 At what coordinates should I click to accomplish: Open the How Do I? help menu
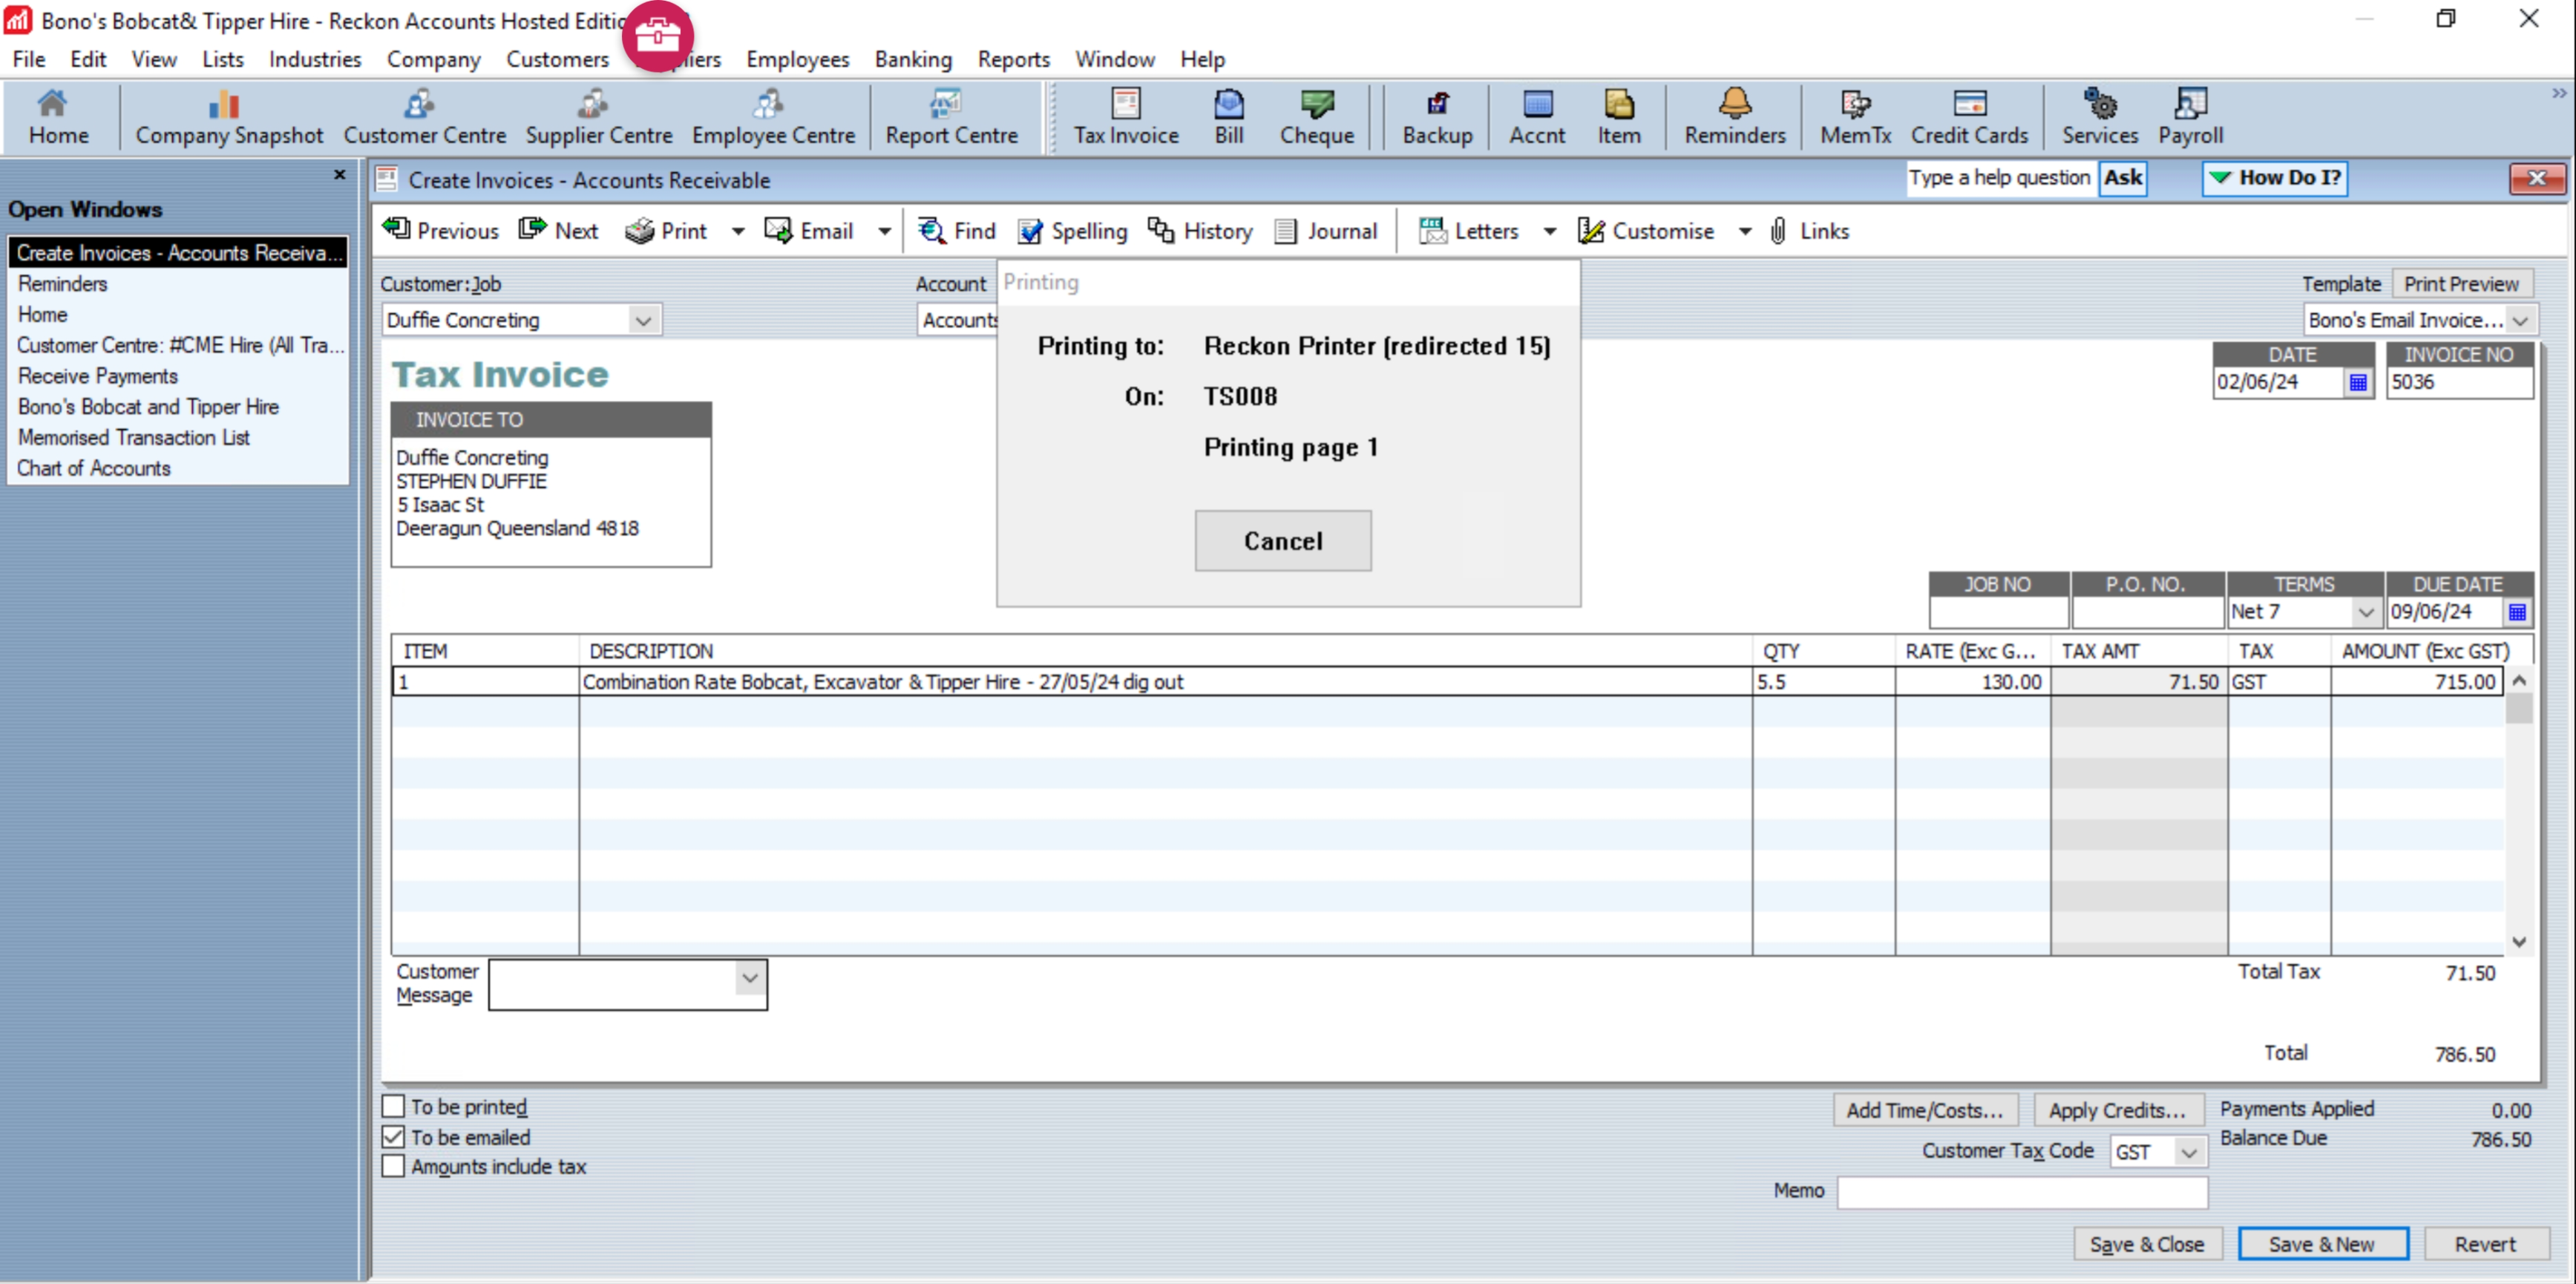tap(2275, 178)
